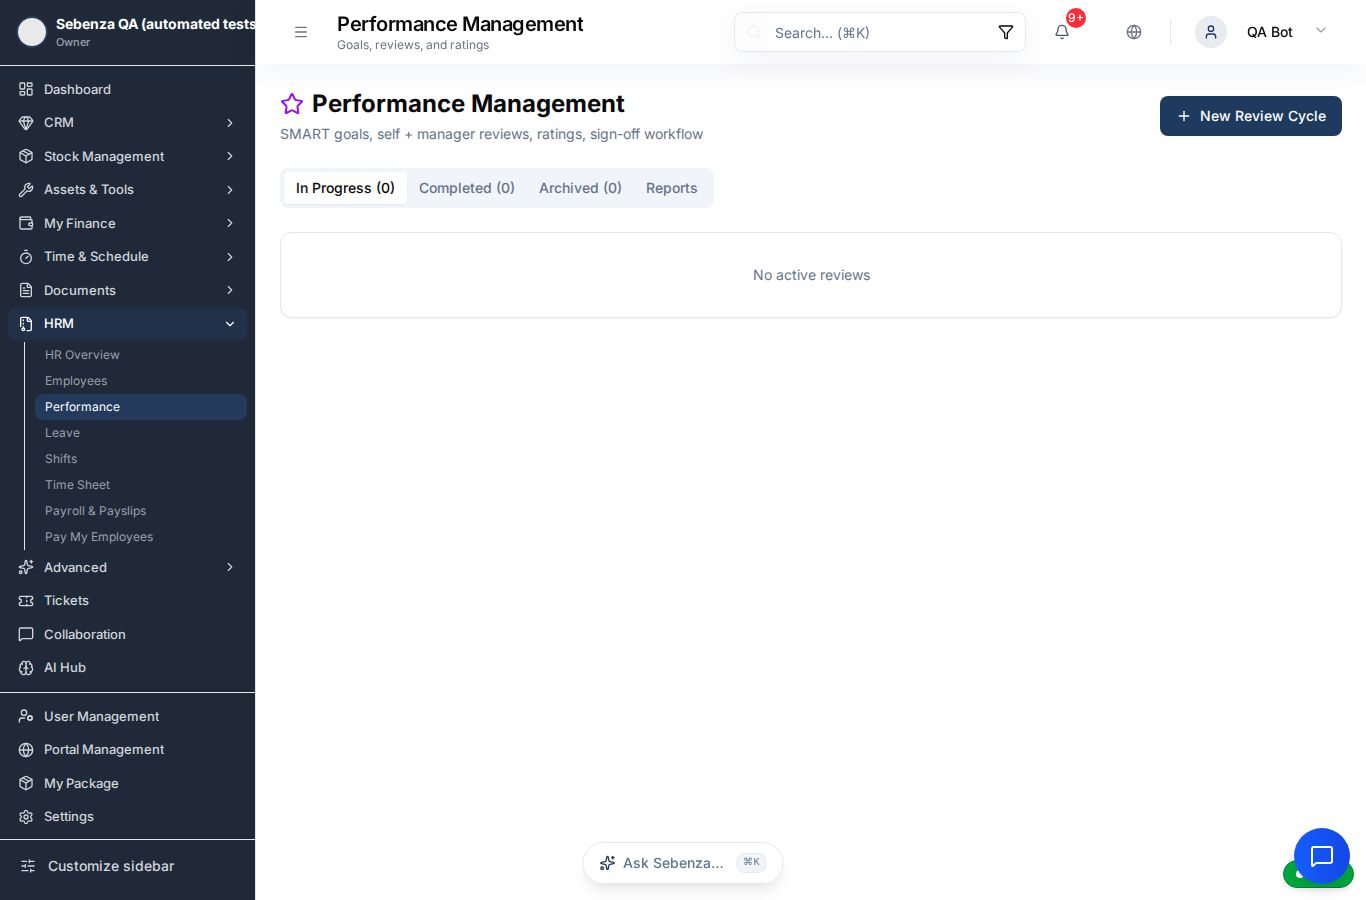Image resolution: width=1366 pixels, height=900 pixels.
Task: Click the Tickets ticket icon
Action: pos(26,601)
